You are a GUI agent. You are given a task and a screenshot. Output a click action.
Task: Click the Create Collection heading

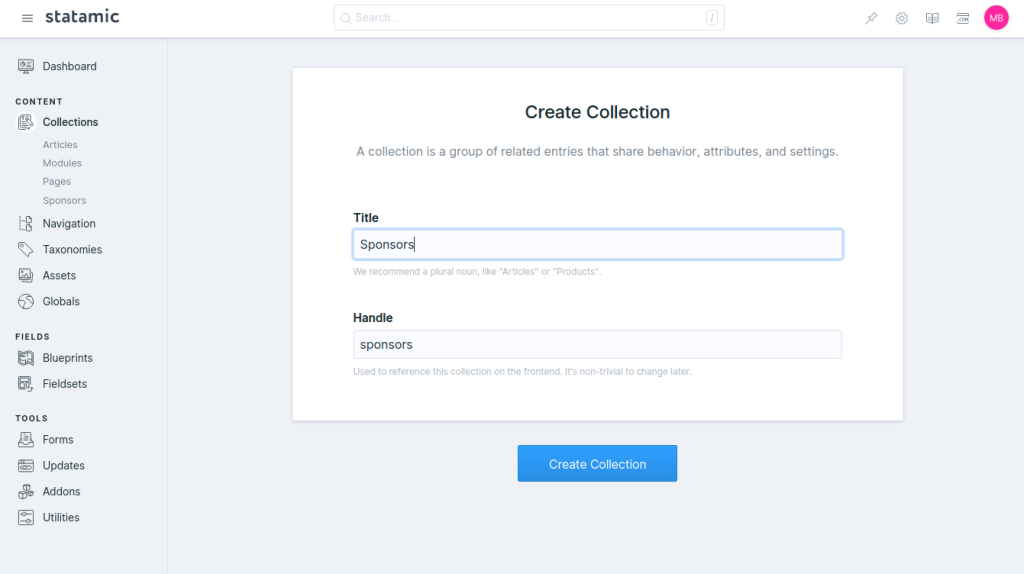pyautogui.click(x=598, y=112)
